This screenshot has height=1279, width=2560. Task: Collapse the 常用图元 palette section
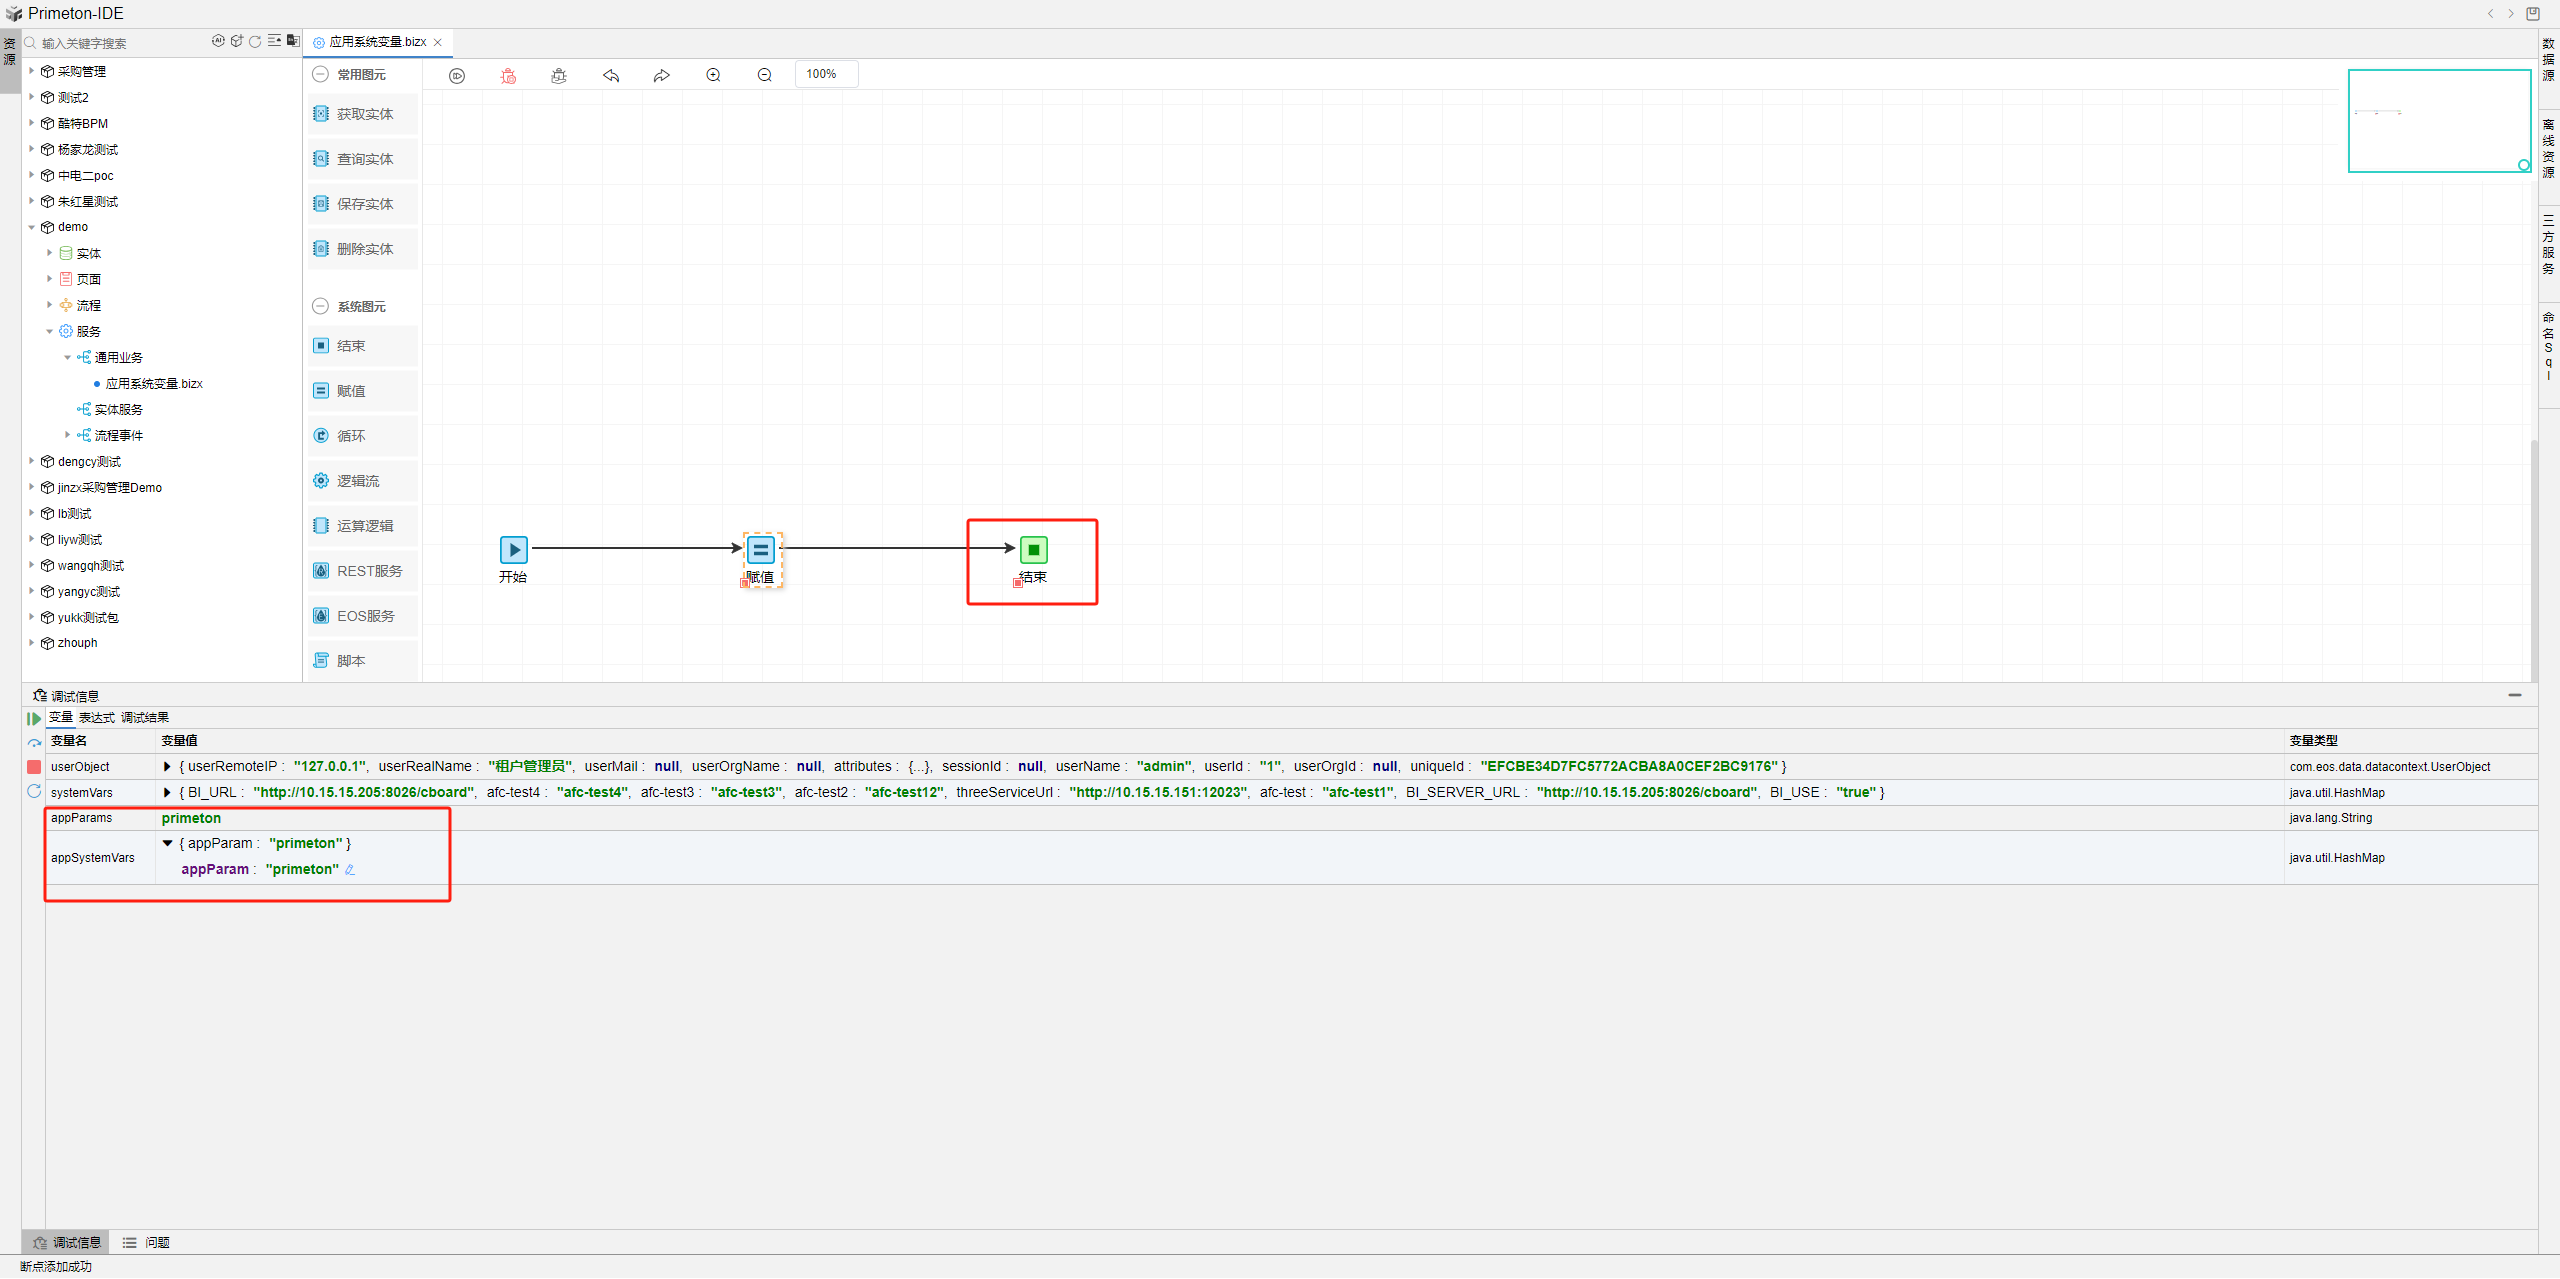click(x=320, y=75)
